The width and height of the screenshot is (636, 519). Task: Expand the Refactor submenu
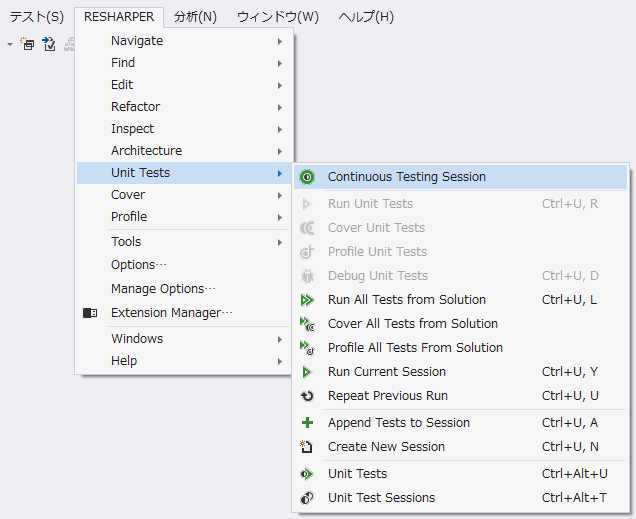coord(280,107)
